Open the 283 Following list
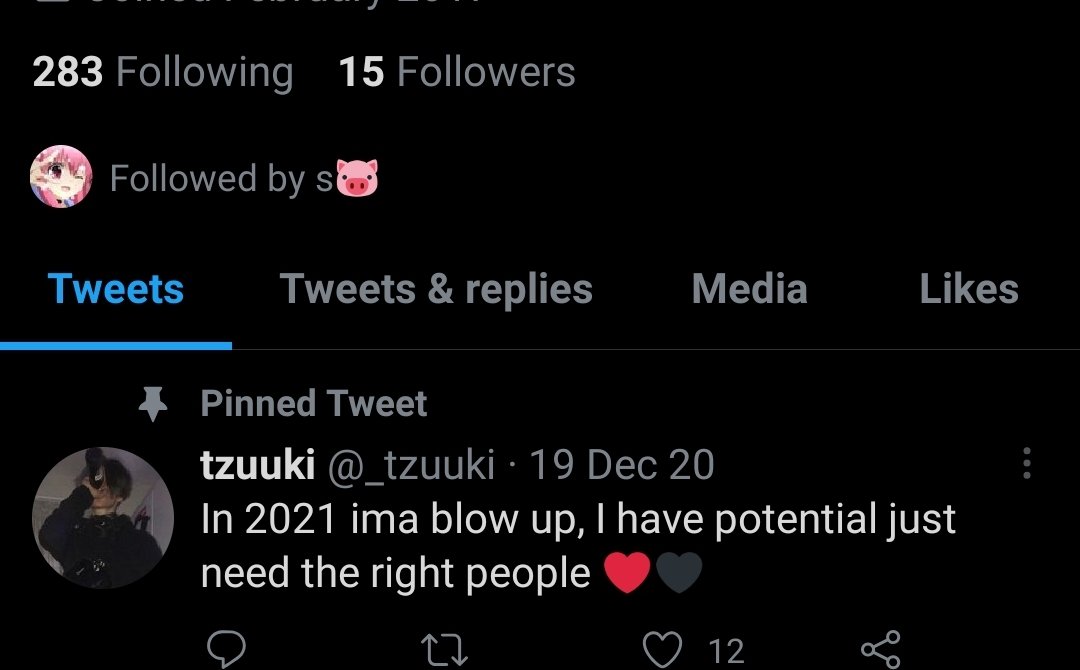Viewport: 1080px width, 670px height. (163, 73)
